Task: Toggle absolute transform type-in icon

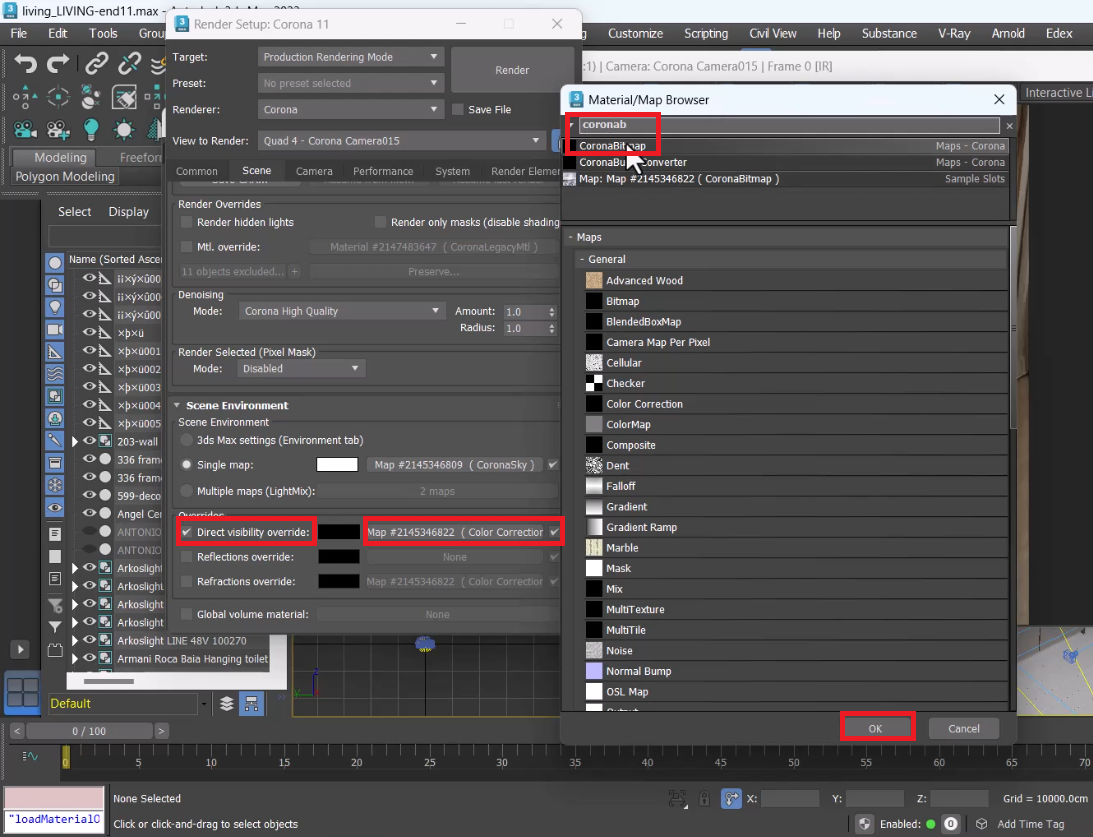Action: pyautogui.click(x=731, y=799)
